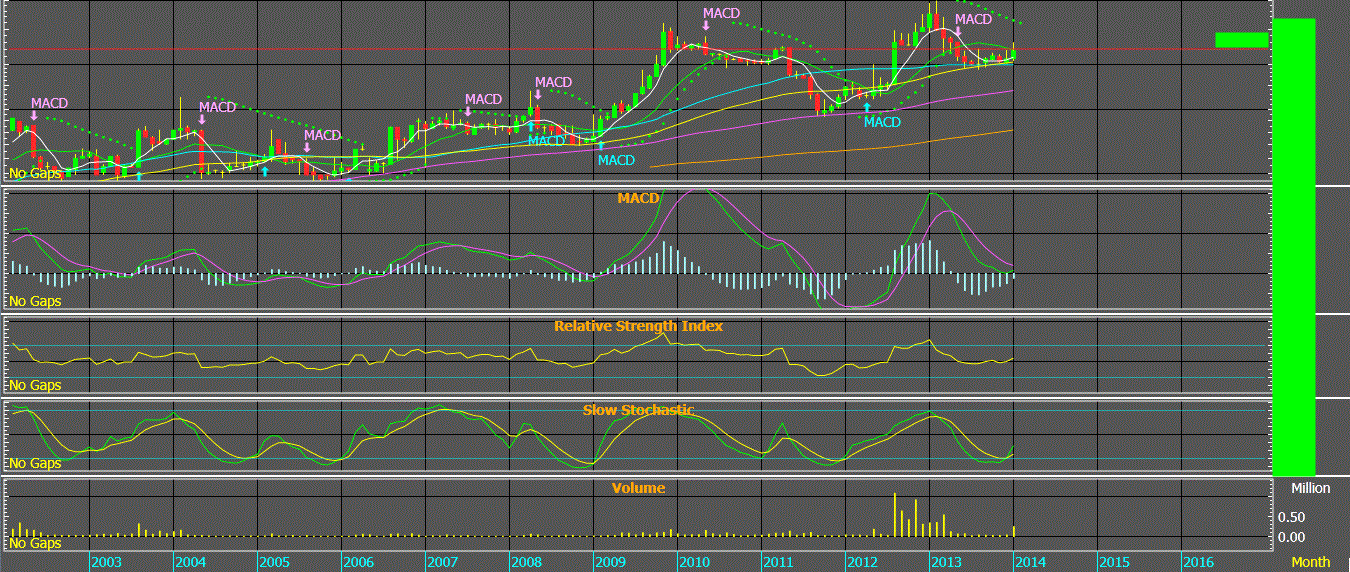Screen dimensions: 1350x572
Task: Select the 2006 axis label
Action: [x=359, y=562]
